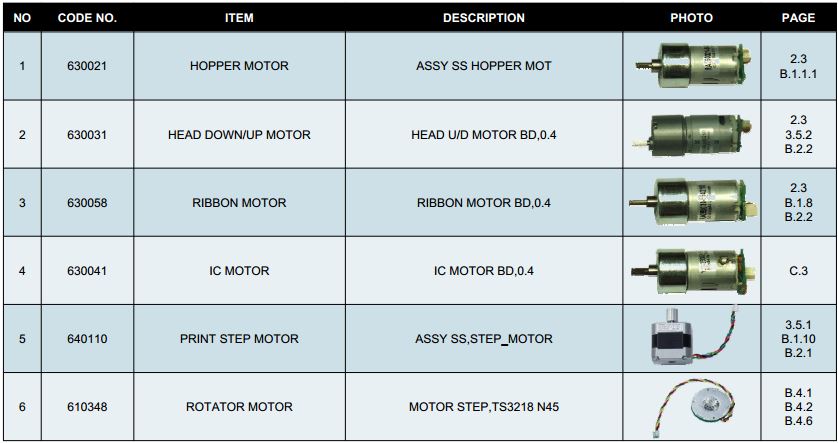Open the IC motor photo

click(692, 270)
